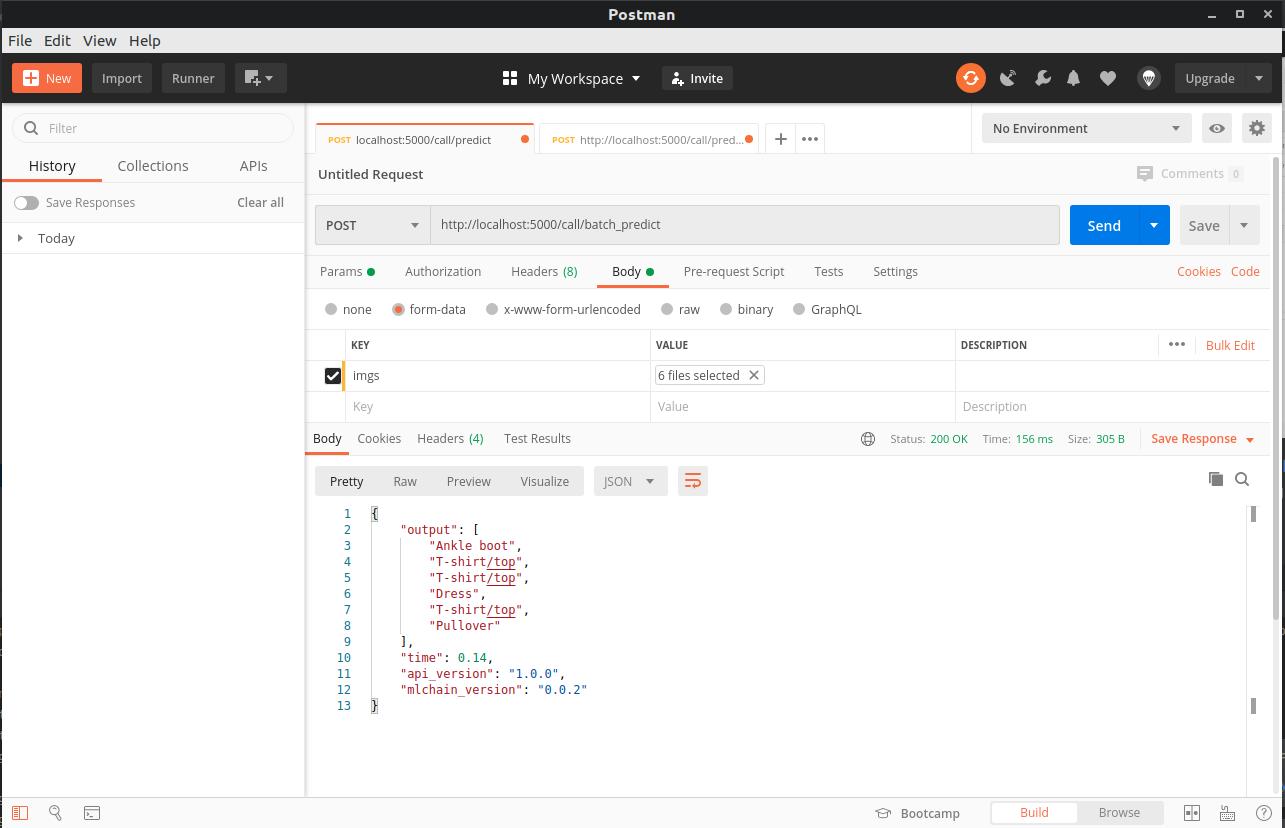Open the tab options ellipsis menu
The image size is (1285, 828).
pyautogui.click(x=810, y=139)
